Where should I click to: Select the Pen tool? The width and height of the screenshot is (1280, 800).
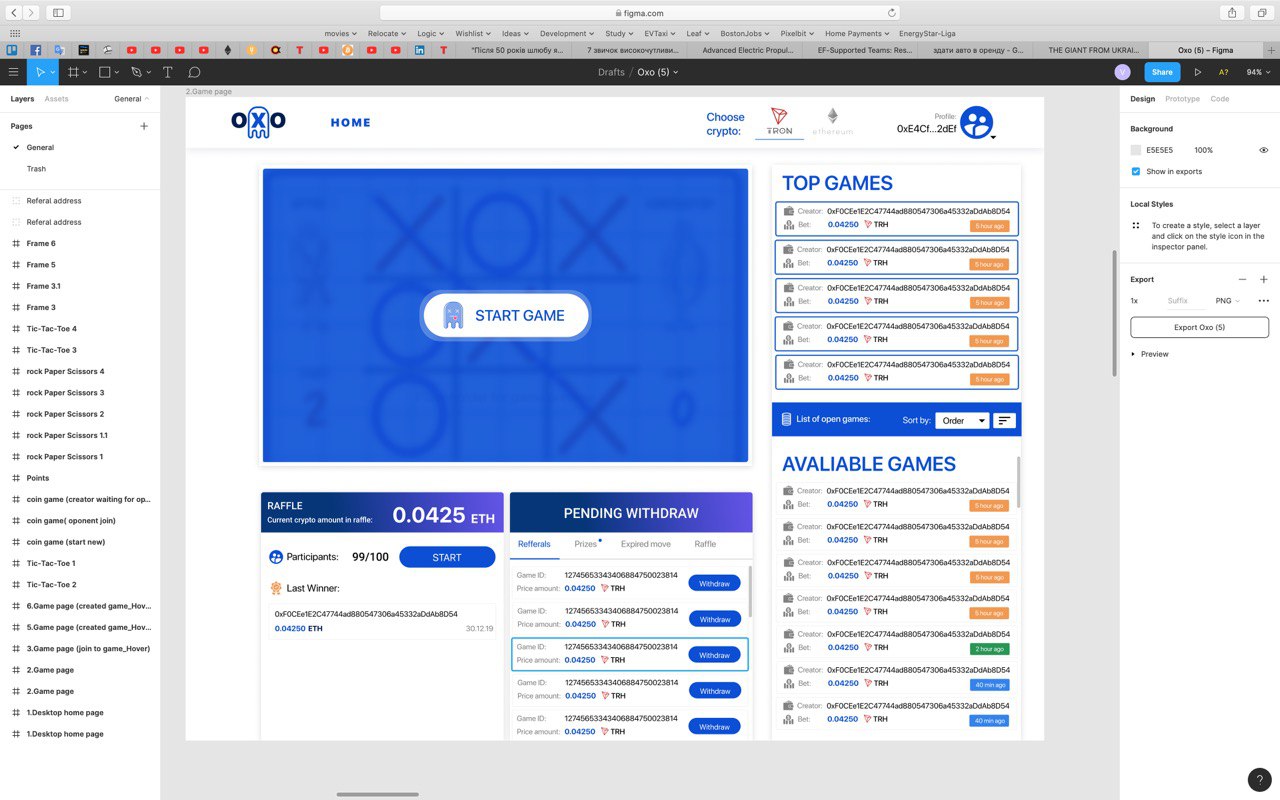point(136,72)
